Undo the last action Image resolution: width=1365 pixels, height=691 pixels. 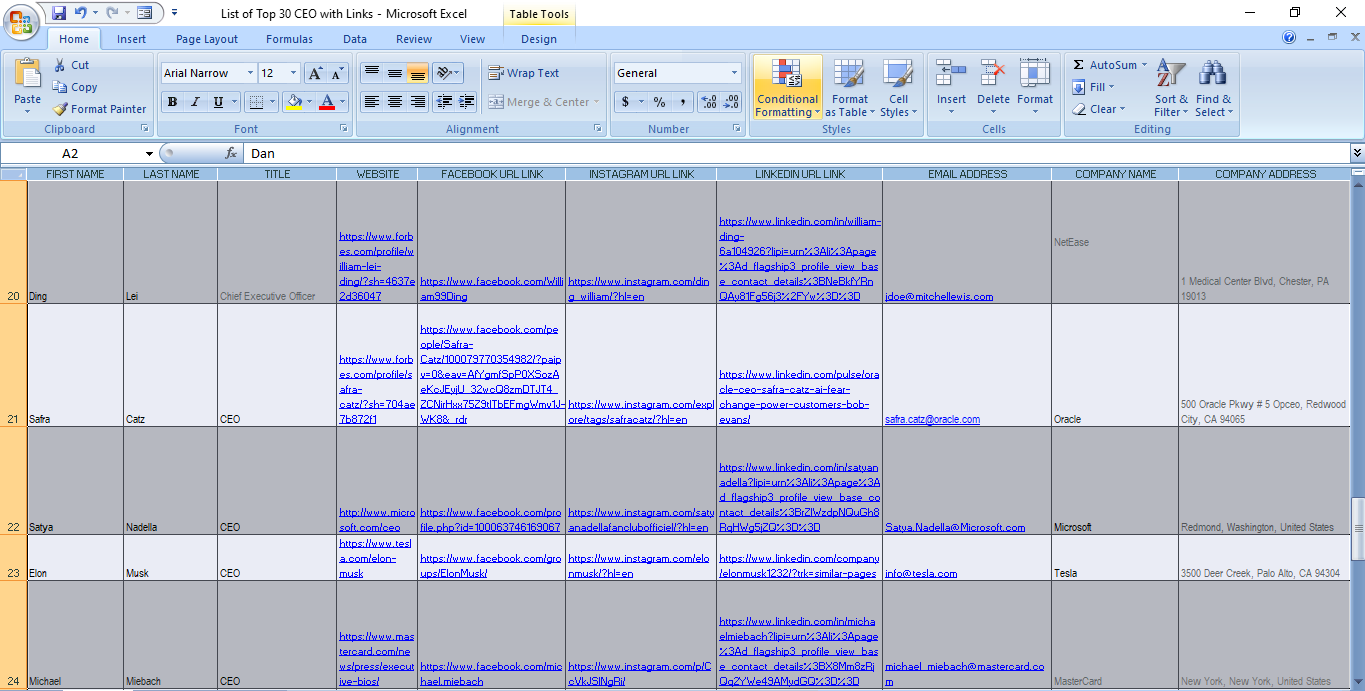point(81,13)
